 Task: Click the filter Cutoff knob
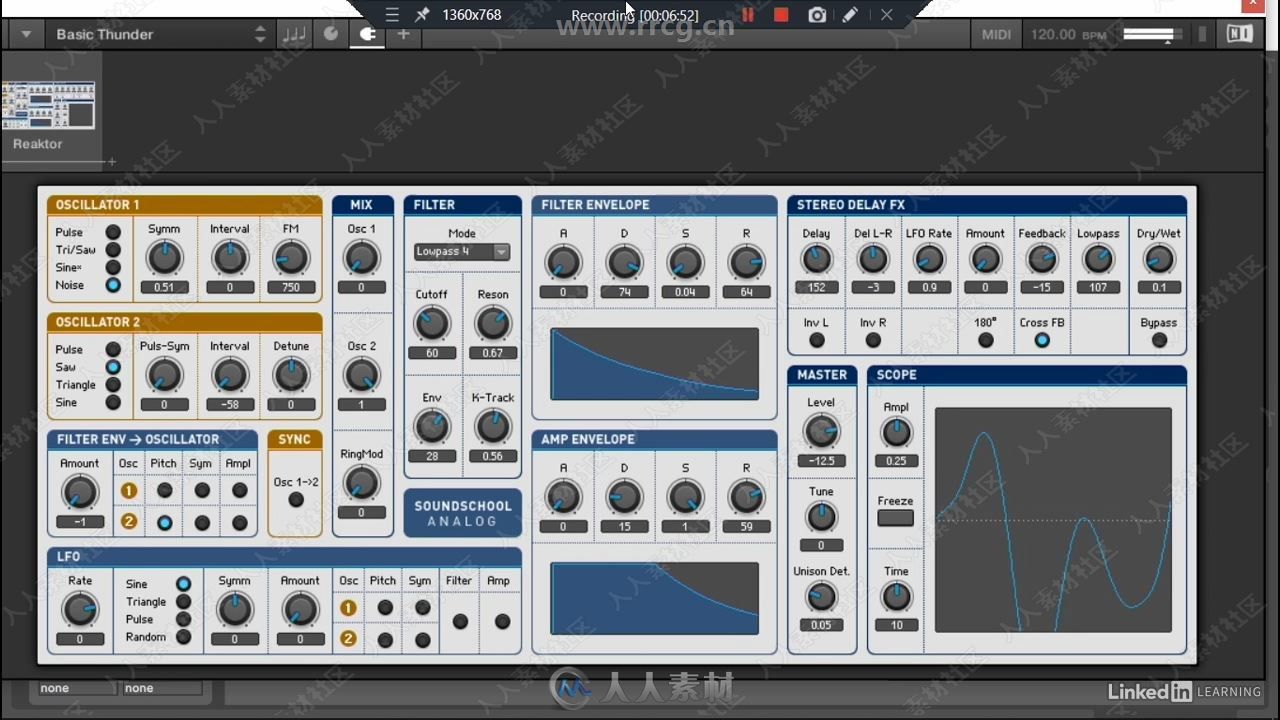[x=432, y=323]
